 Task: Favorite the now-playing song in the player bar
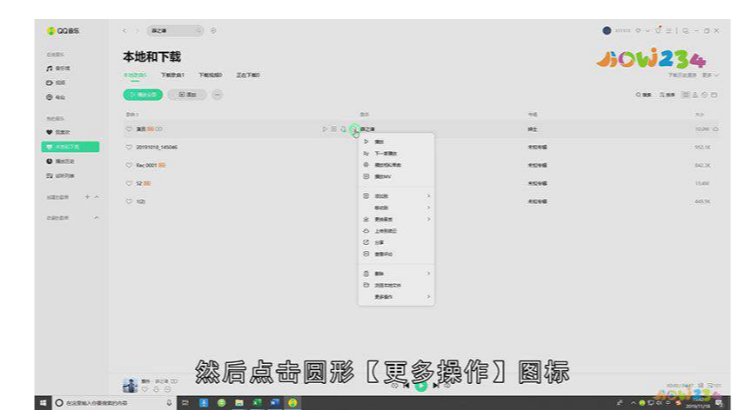pyautogui.click(x=145, y=389)
